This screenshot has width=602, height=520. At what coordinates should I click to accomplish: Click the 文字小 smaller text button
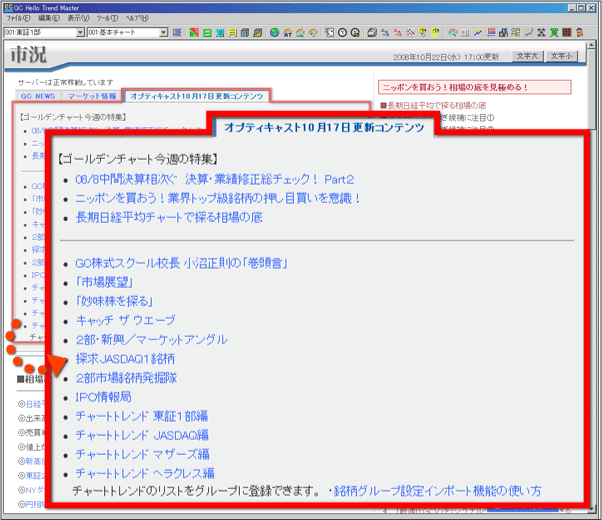click(562, 56)
